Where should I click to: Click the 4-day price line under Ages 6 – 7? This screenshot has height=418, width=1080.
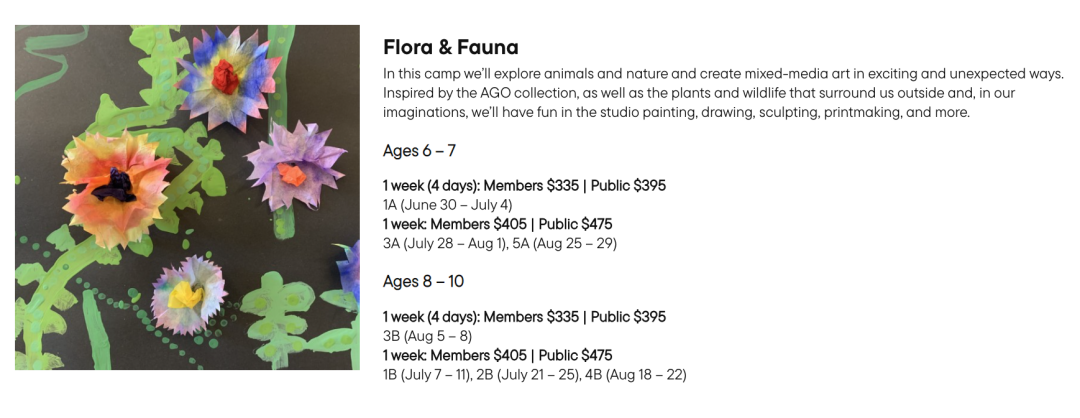click(x=524, y=185)
